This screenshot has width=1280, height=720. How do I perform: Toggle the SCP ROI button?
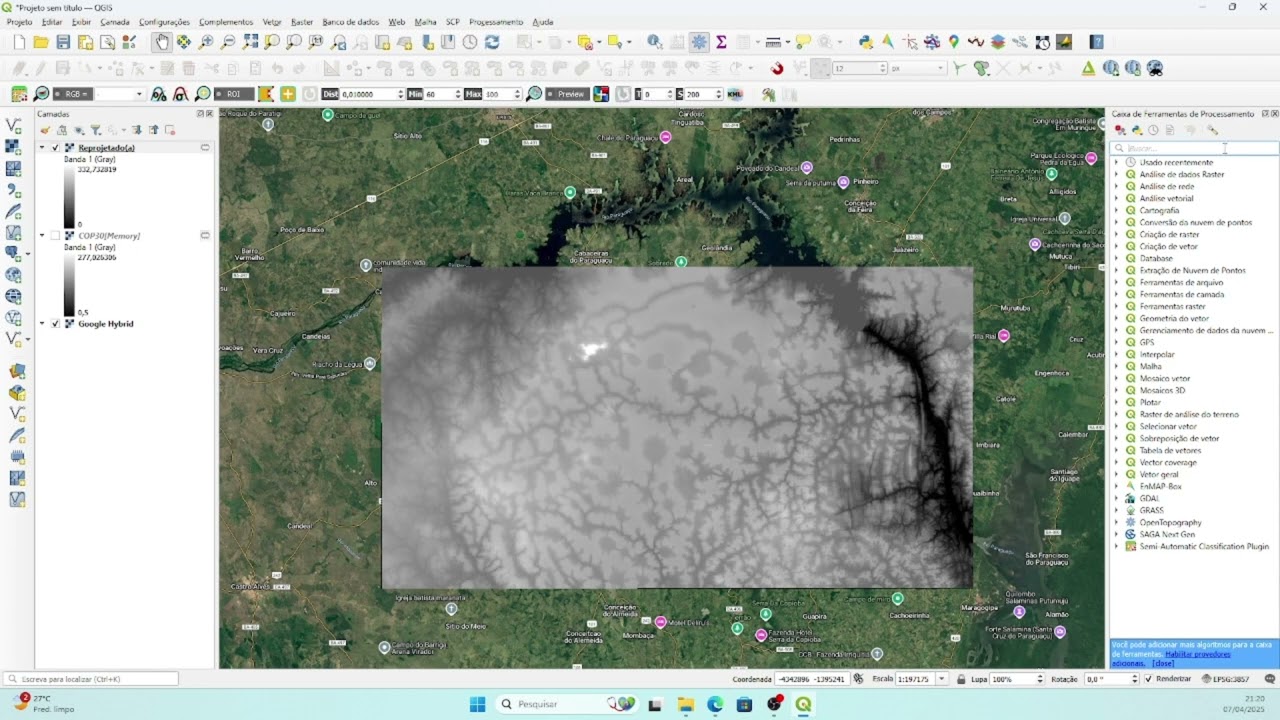click(x=233, y=94)
